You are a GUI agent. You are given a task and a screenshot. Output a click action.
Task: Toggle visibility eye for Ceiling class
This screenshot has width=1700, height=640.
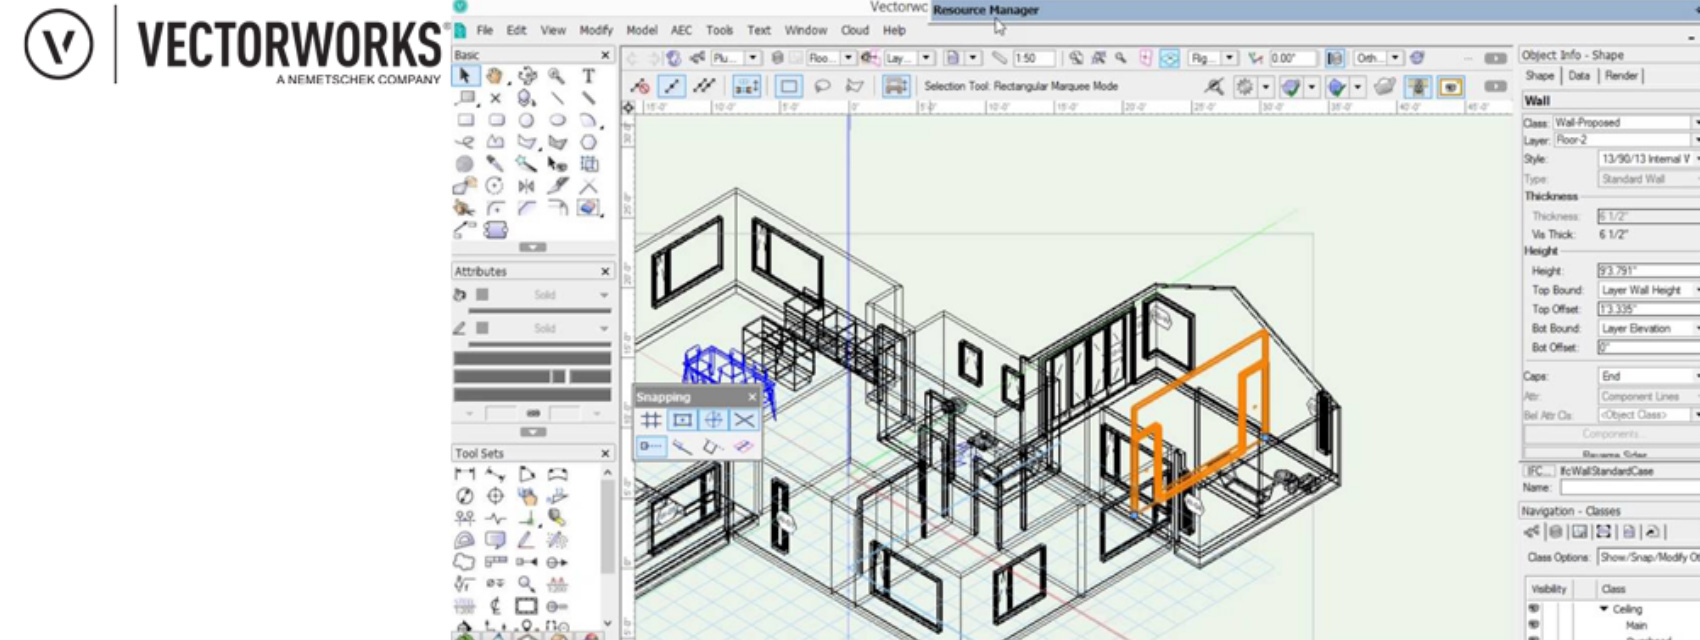[x=1534, y=609]
